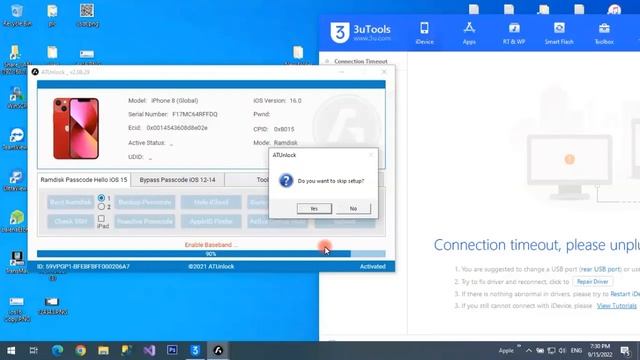Click the 'Mode: Ramdisk' text
Image resolution: width=640 pixels, height=360 pixels.
275,143
